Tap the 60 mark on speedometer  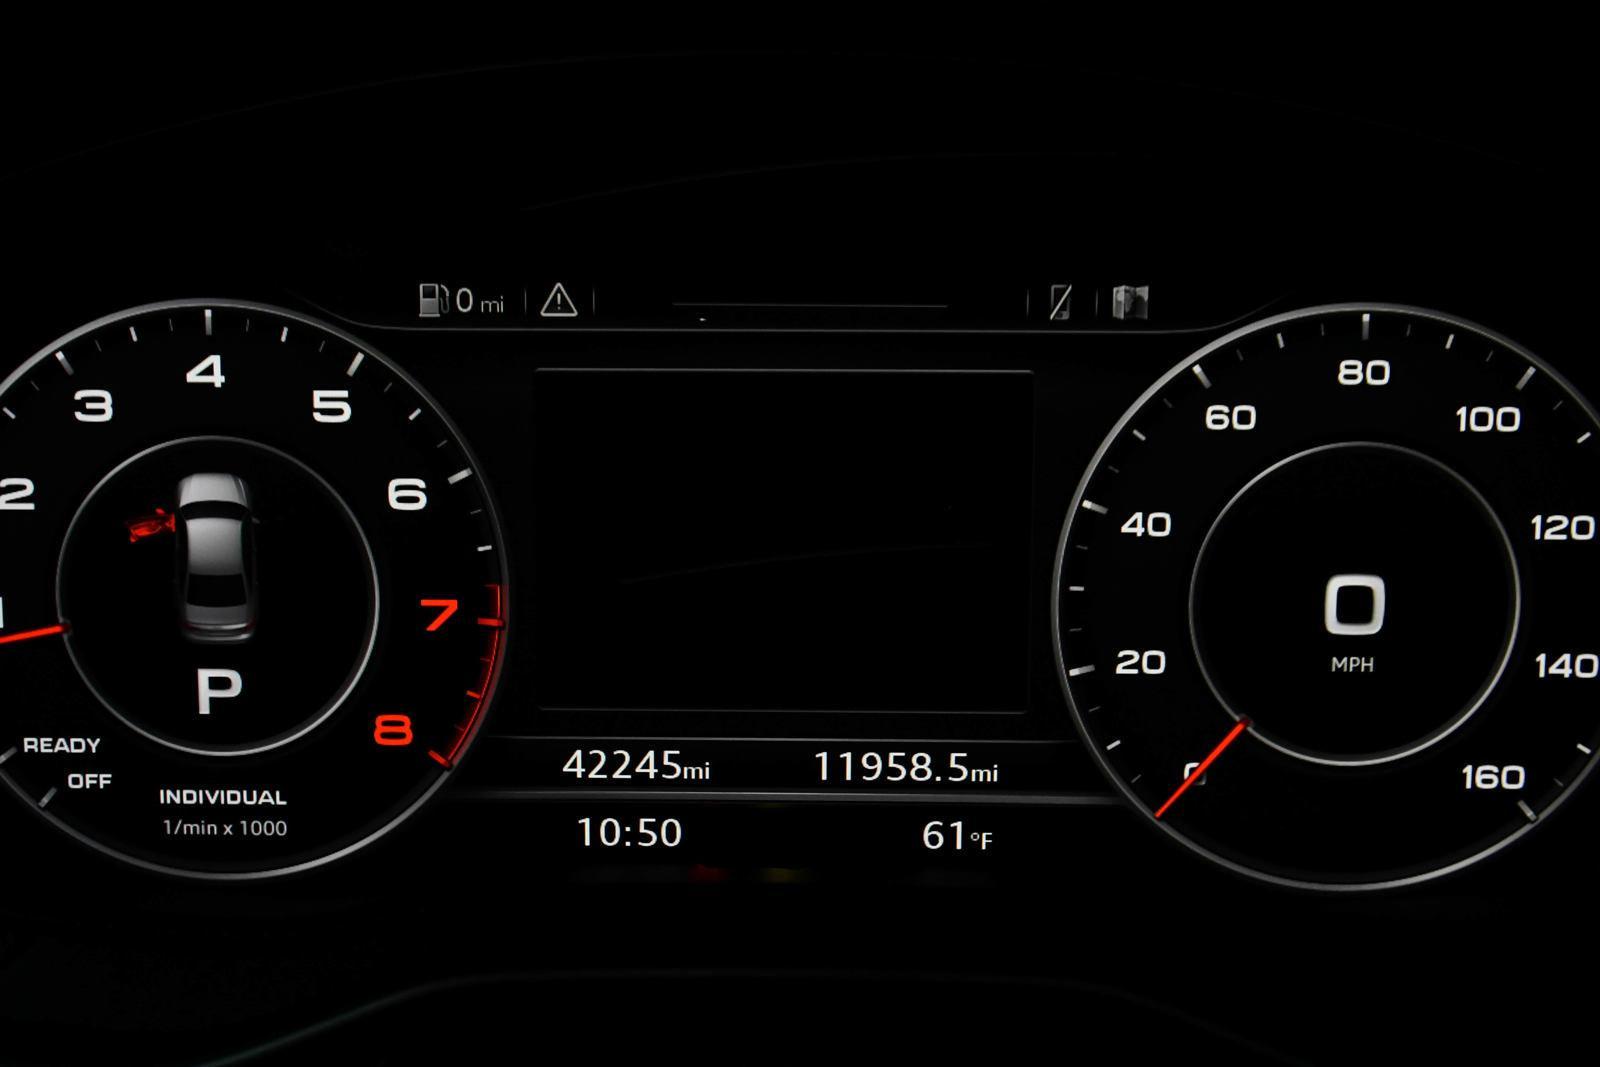point(1231,417)
